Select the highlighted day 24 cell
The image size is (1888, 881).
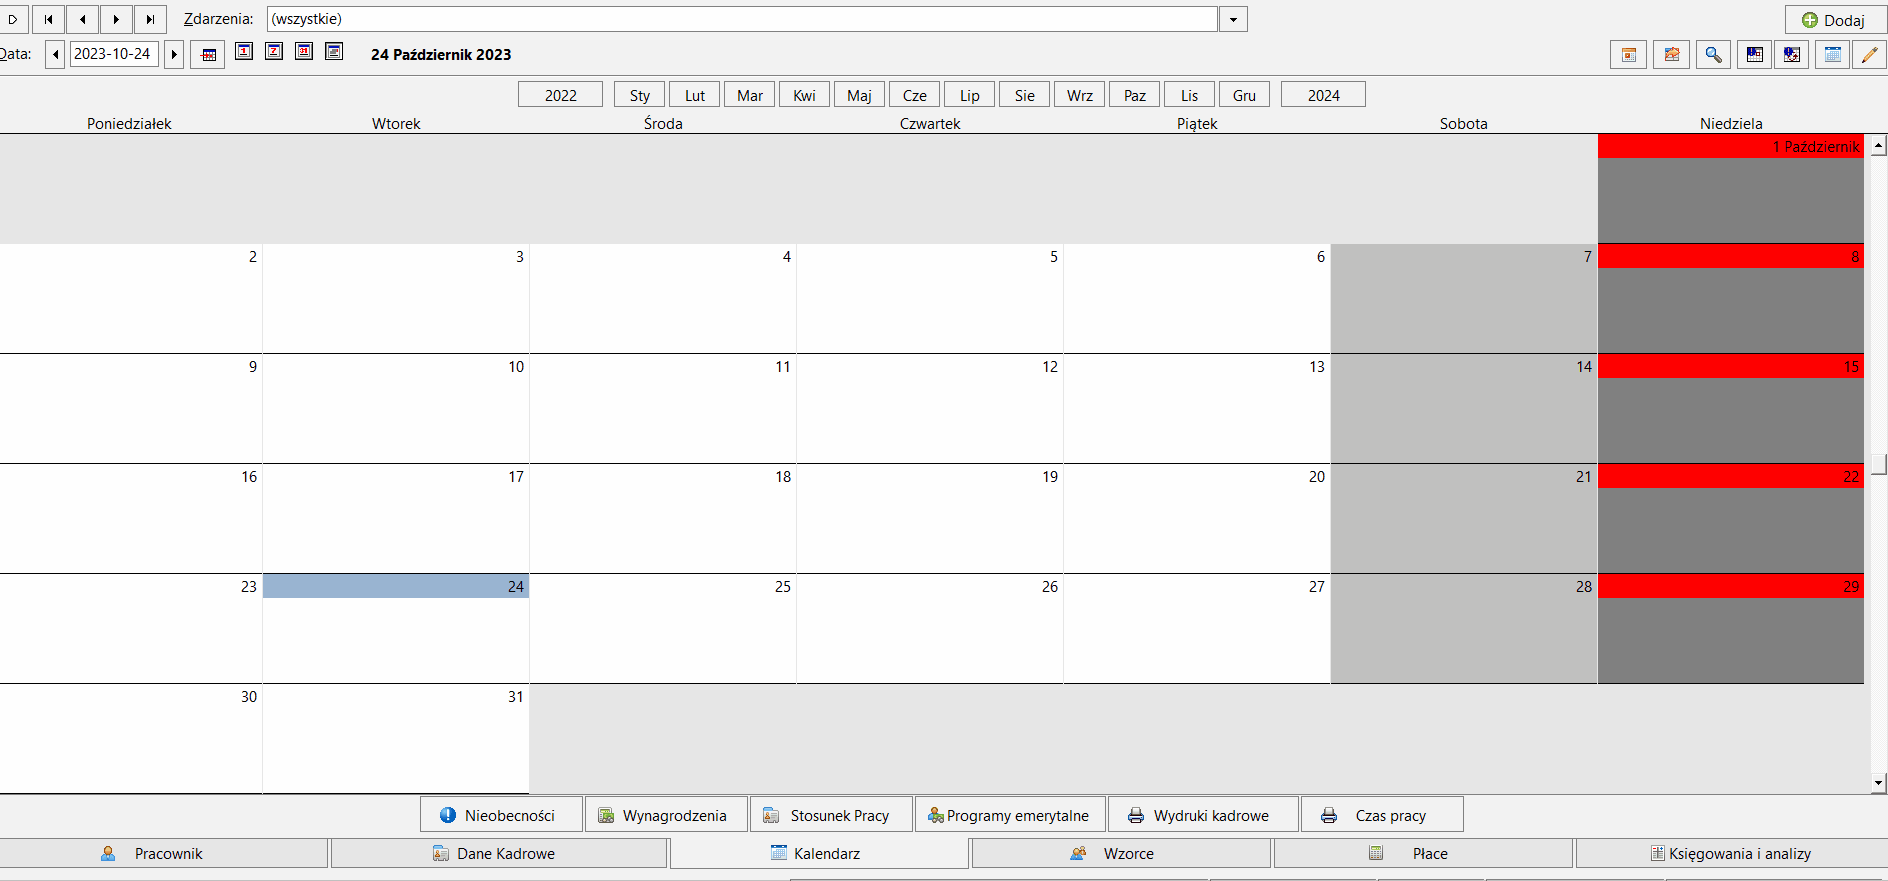click(396, 628)
